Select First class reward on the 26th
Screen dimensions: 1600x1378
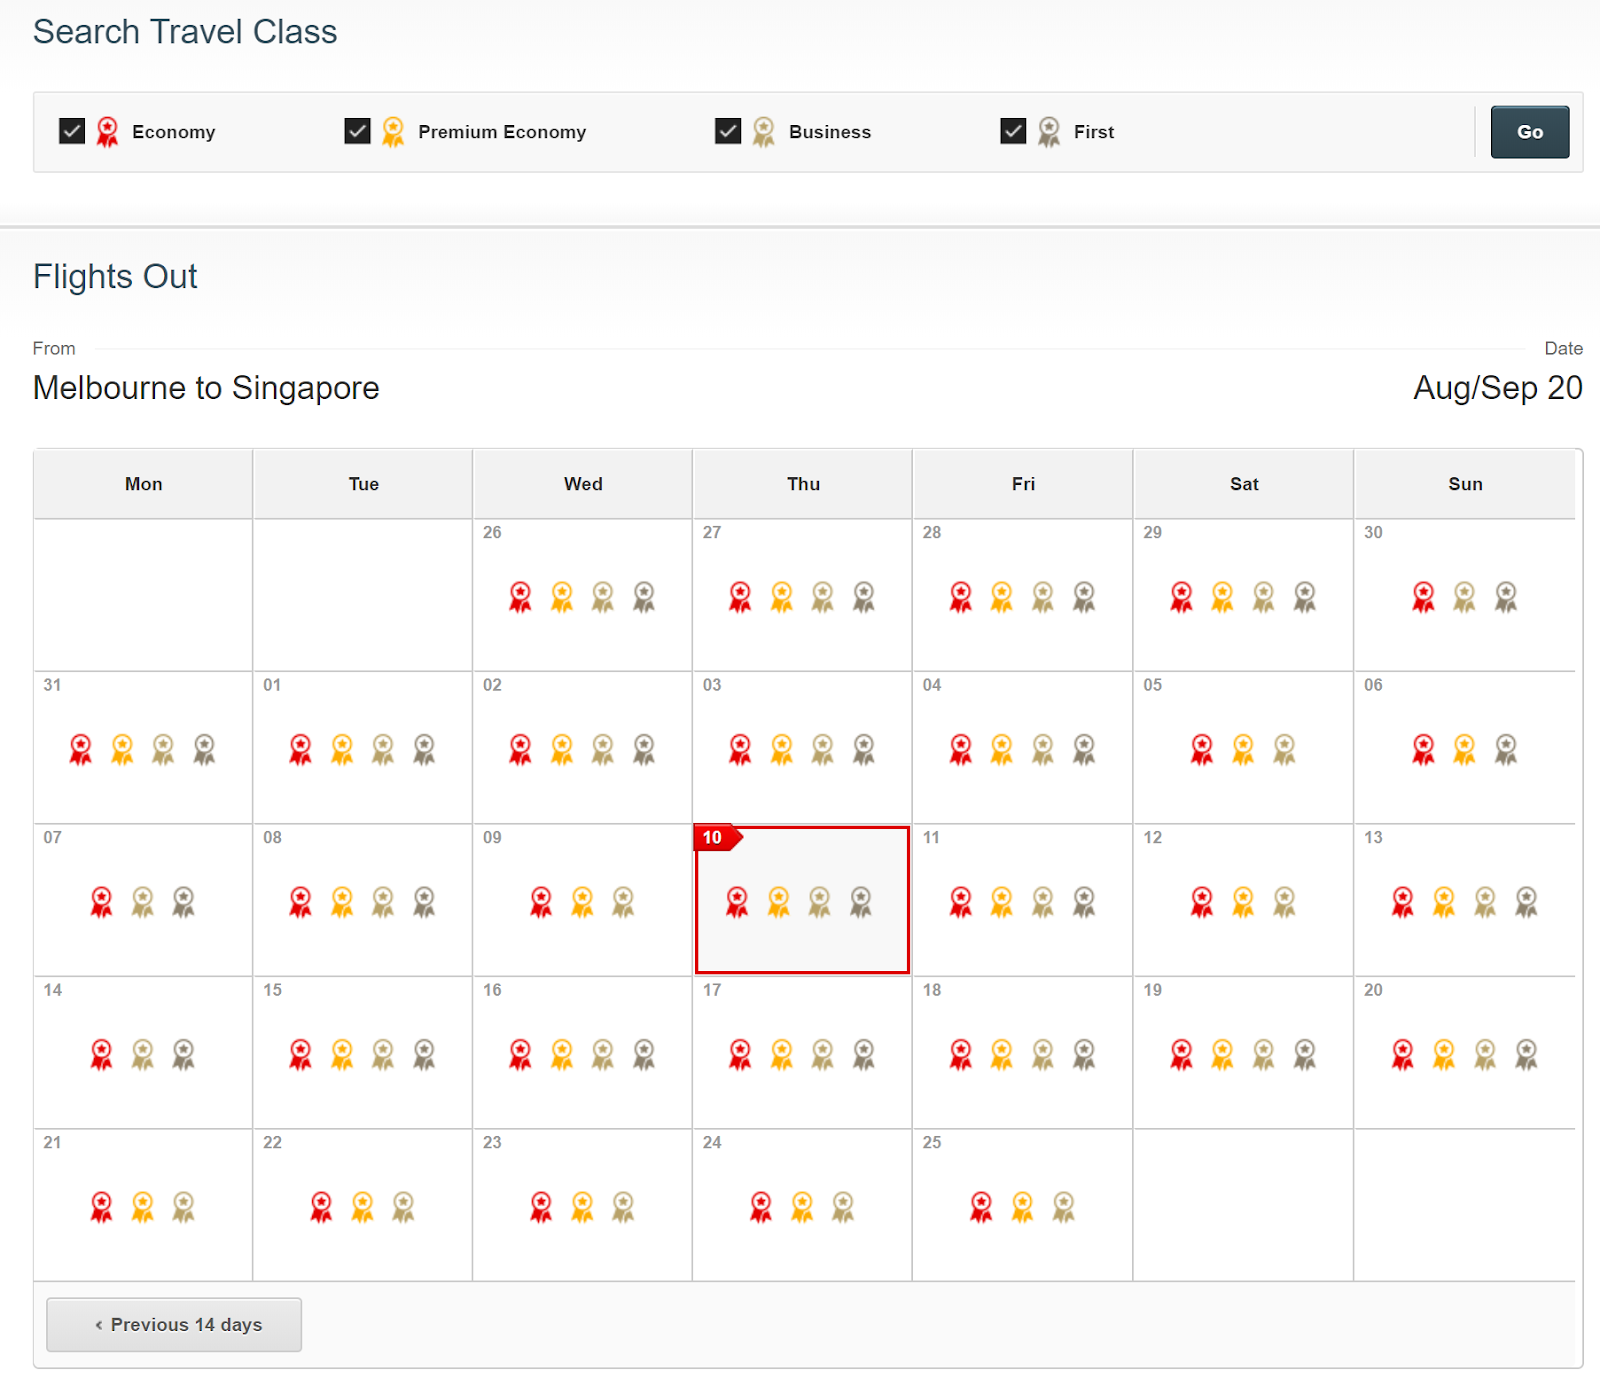(644, 597)
